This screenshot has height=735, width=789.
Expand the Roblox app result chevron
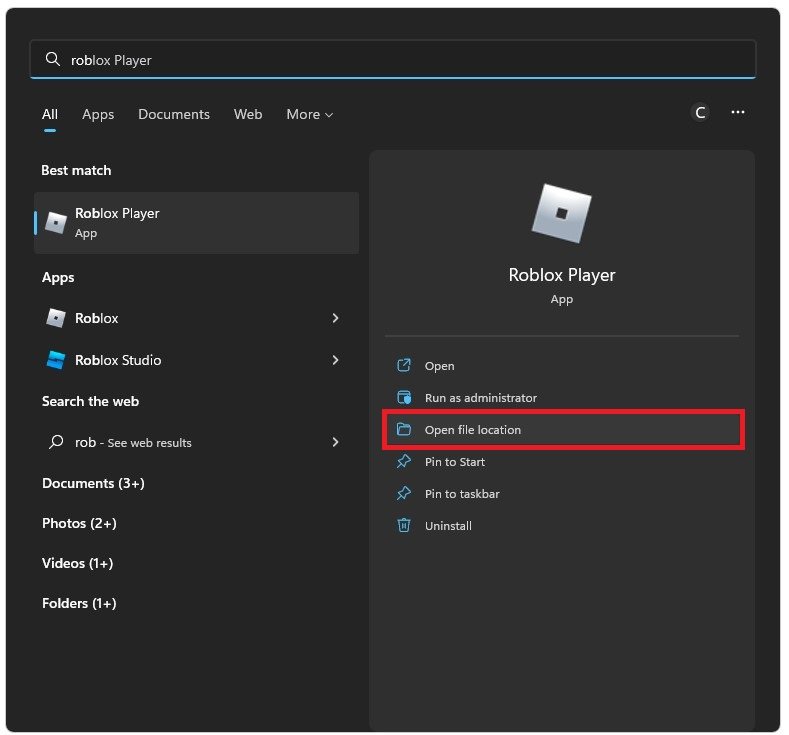pos(335,318)
